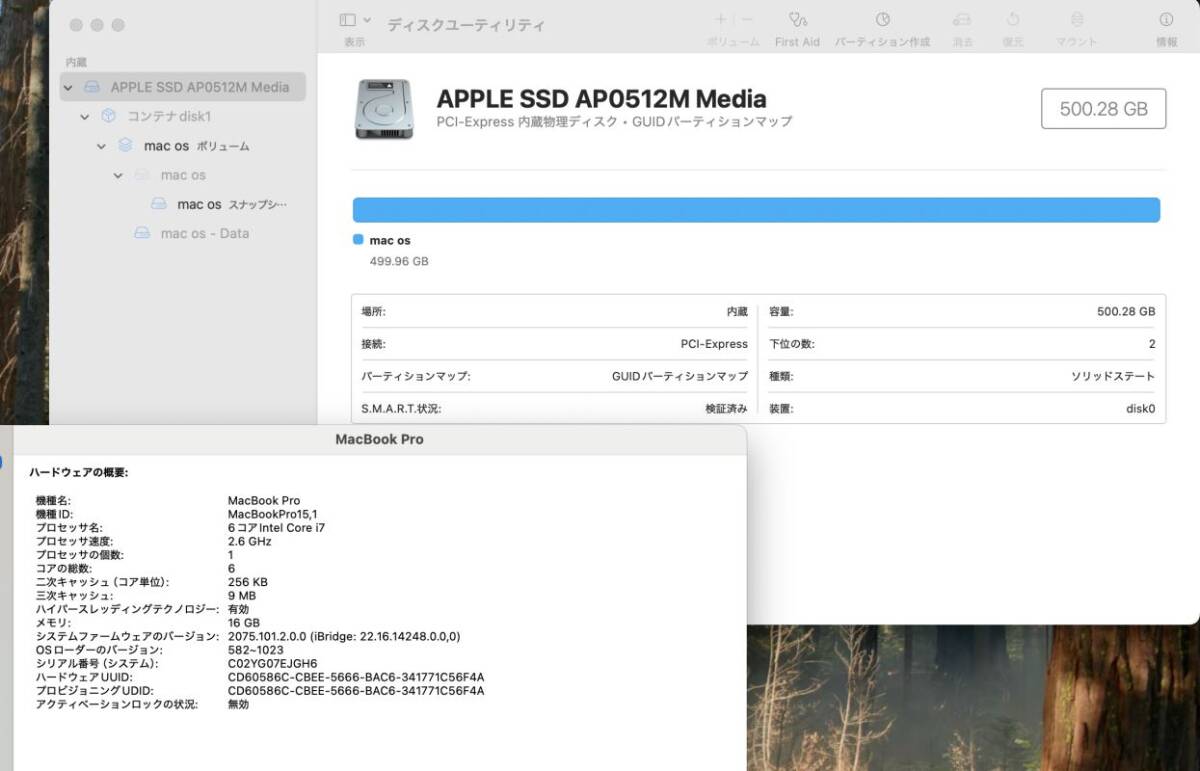Collapse the APPLE SSD AP0512M Media disclosure arrow
This screenshot has height=771, width=1200.
point(68,88)
